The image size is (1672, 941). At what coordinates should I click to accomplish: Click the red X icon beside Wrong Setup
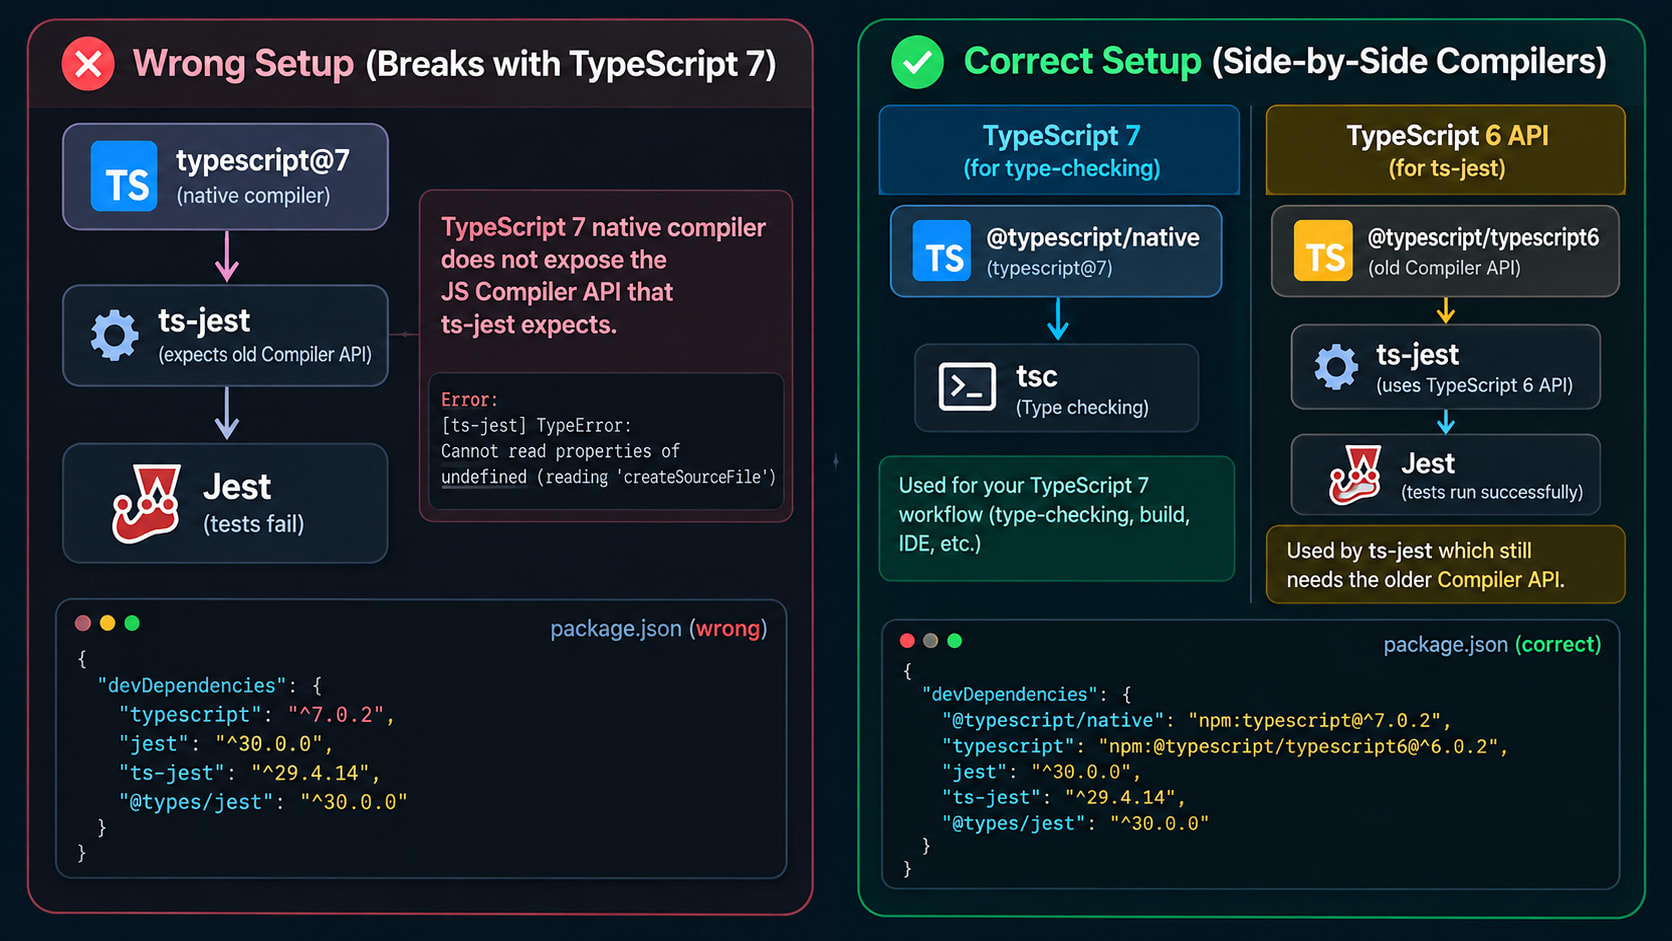88,64
